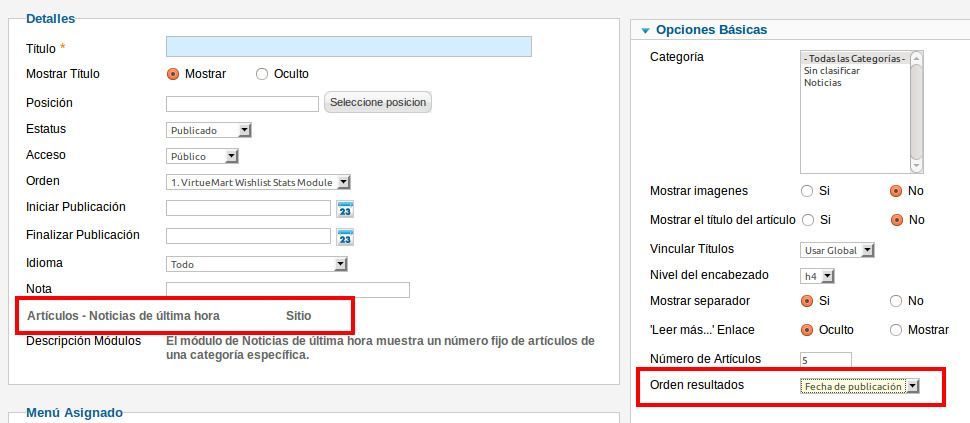Image resolution: width=970 pixels, height=423 pixels.
Task: Select '- Todas las Categorías -' in list
Action: [x=856, y=59]
